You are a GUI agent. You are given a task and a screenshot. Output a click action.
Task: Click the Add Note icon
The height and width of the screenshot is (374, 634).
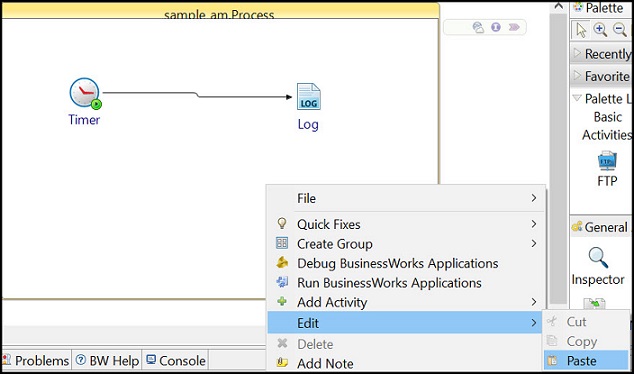click(x=282, y=363)
